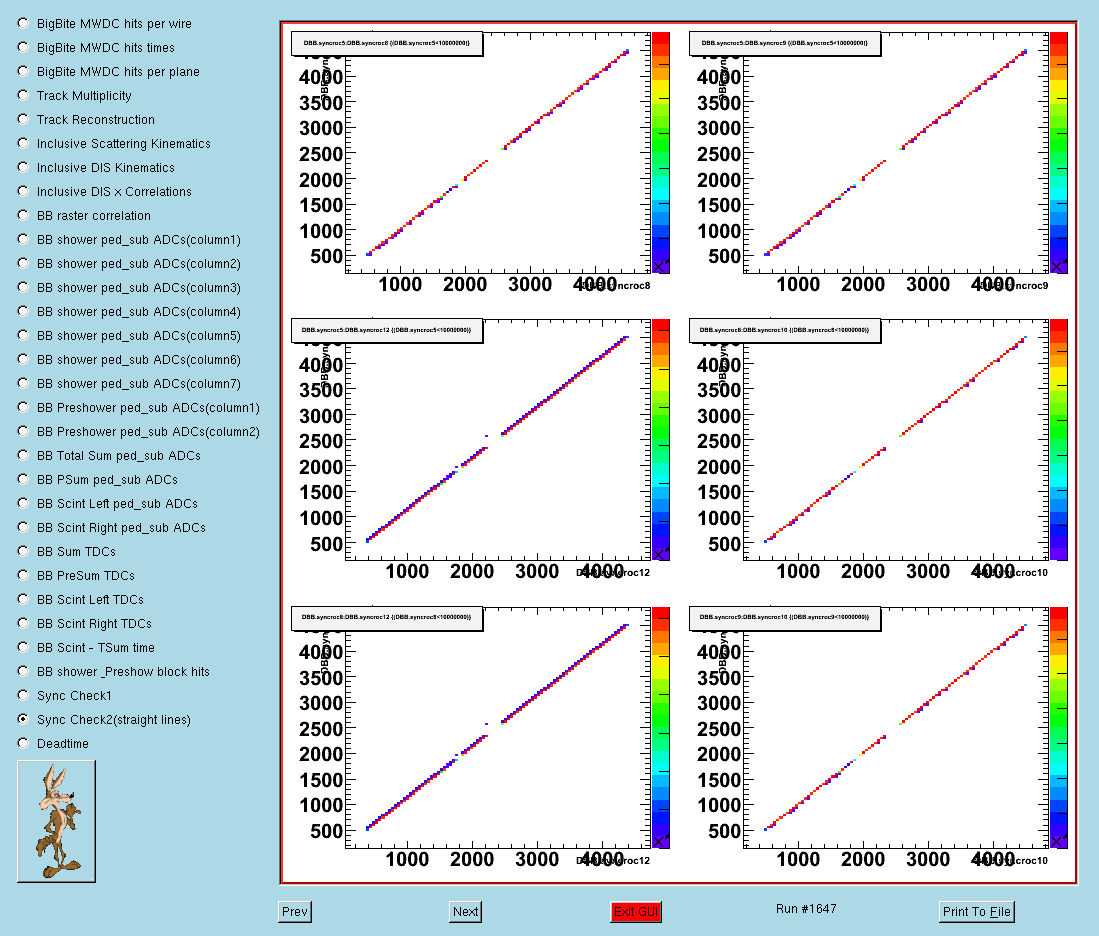Select BB Scint - TSum time option
Viewport: 1099px width, 936px height.
[23, 647]
